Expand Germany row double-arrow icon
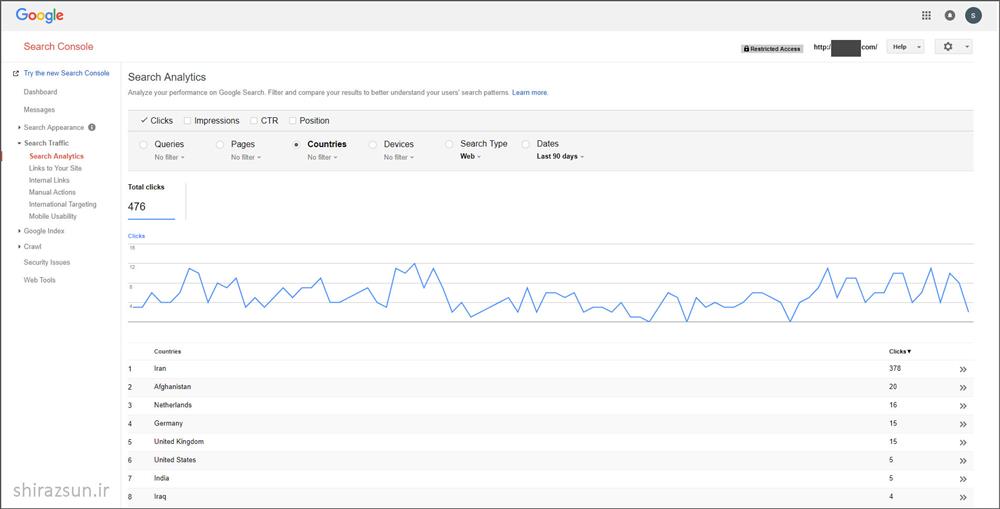The image size is (1000, 509). [963, 424]
